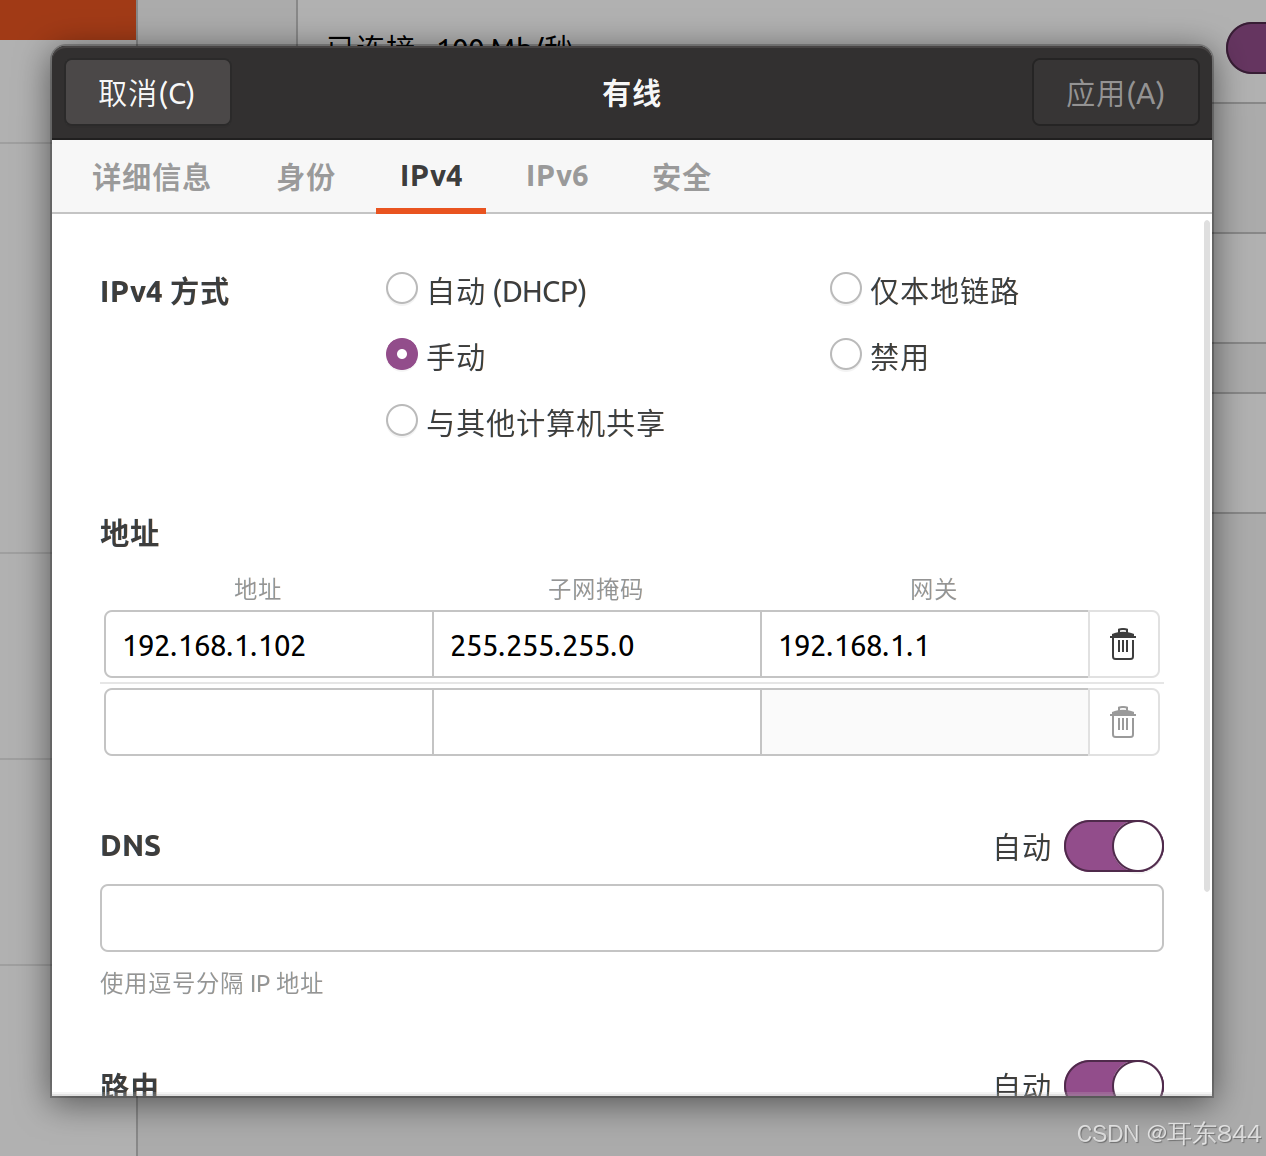Click the 应用(A) button
The height and width of the screenshot is (1156, 1266).
[1115, 93]
